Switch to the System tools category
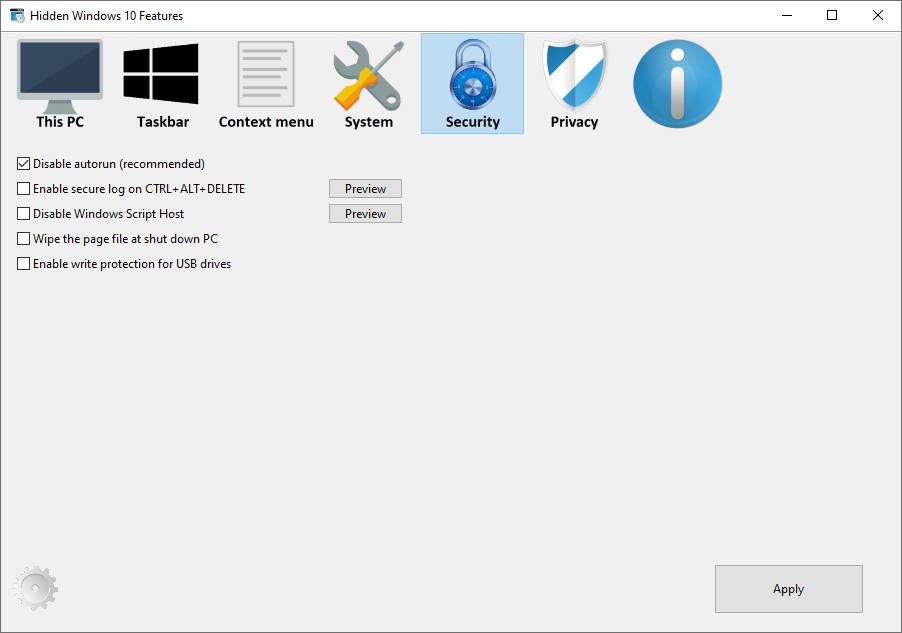Screen dimensions: 902x633 pyautogui.click(x=369, y=84)
